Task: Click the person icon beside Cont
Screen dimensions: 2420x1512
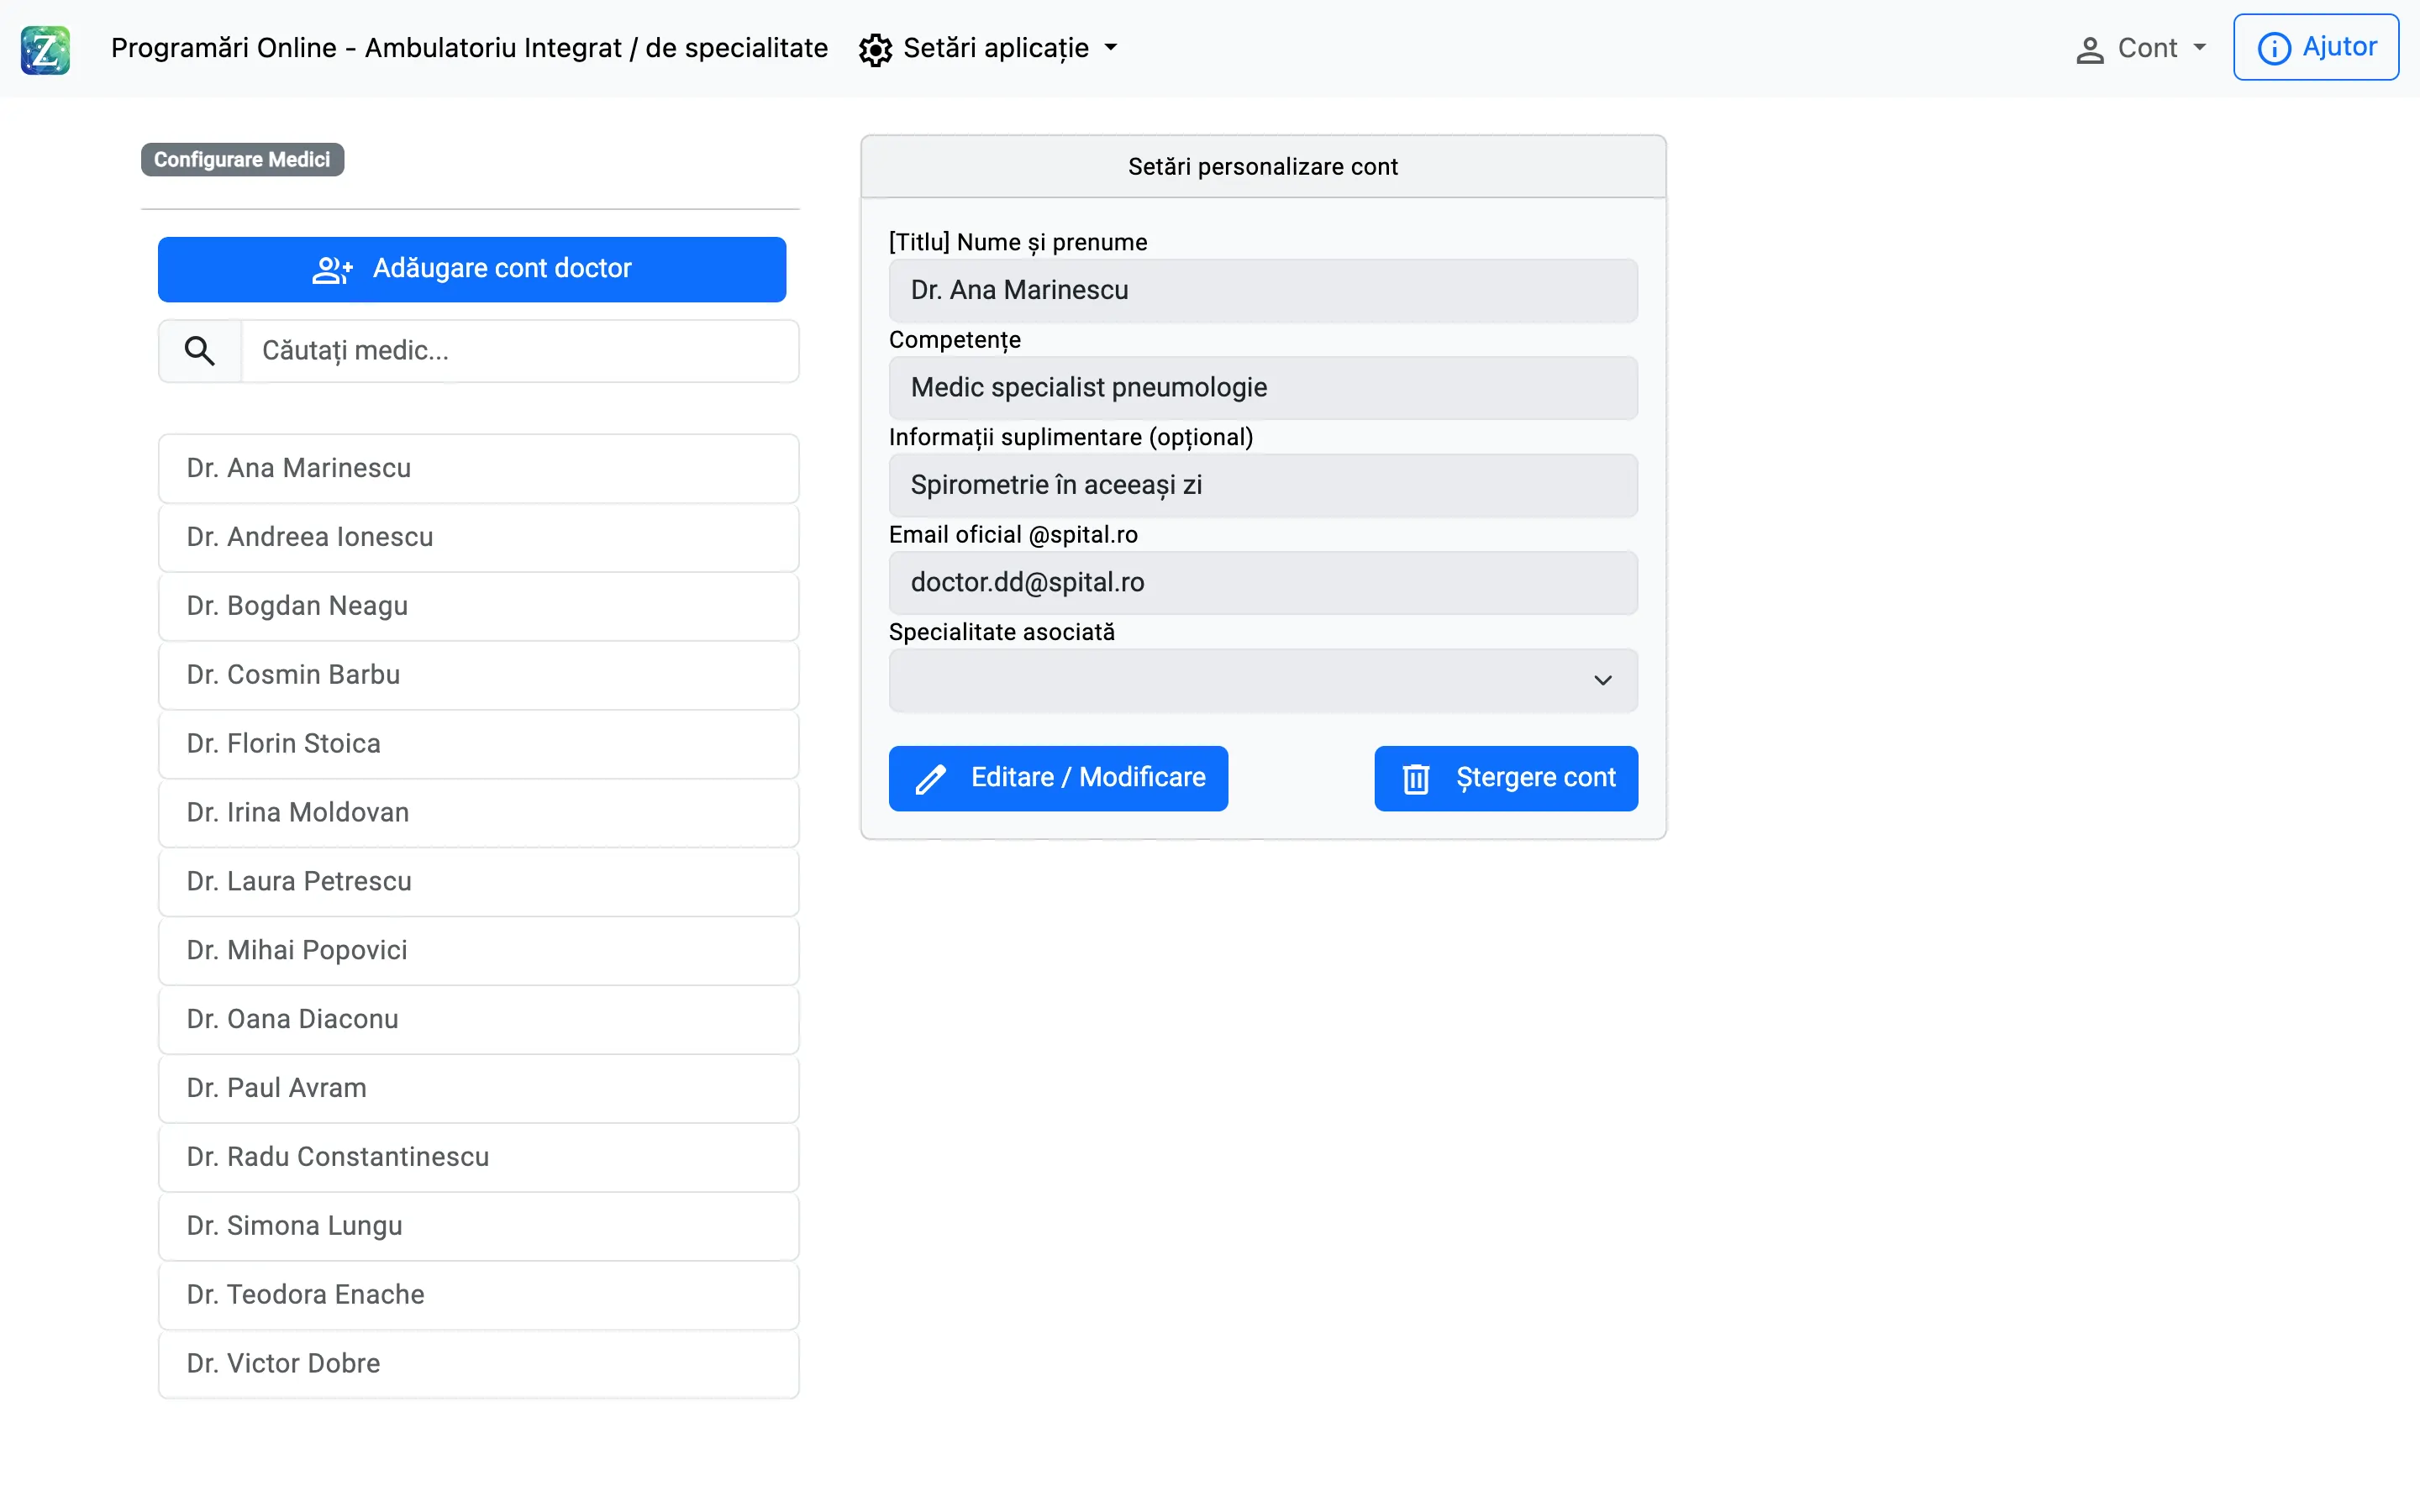Action: tap(2089, 49)
